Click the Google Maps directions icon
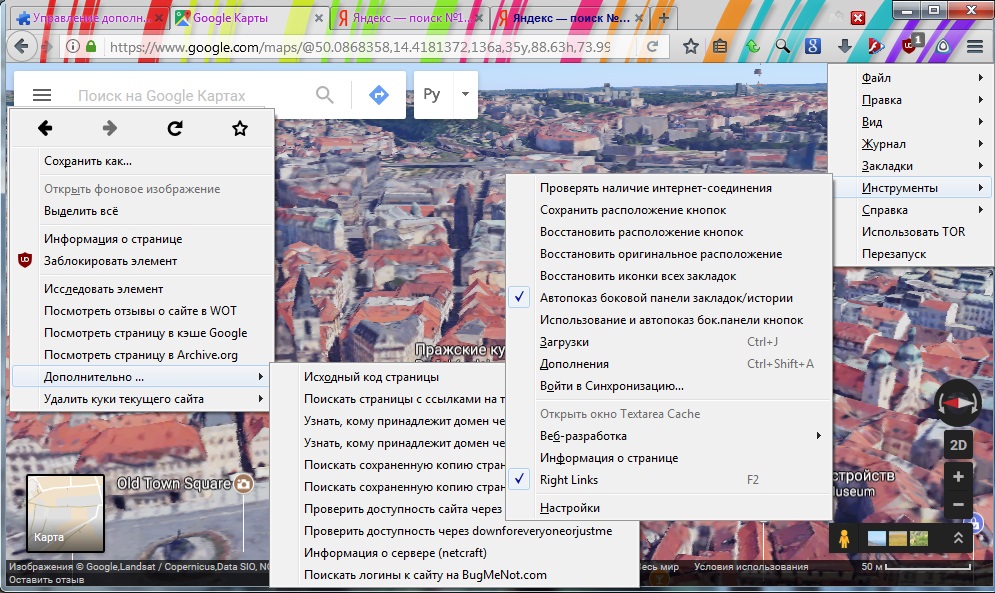Screen dimensions: 995x593 click(x=378, y=95)
